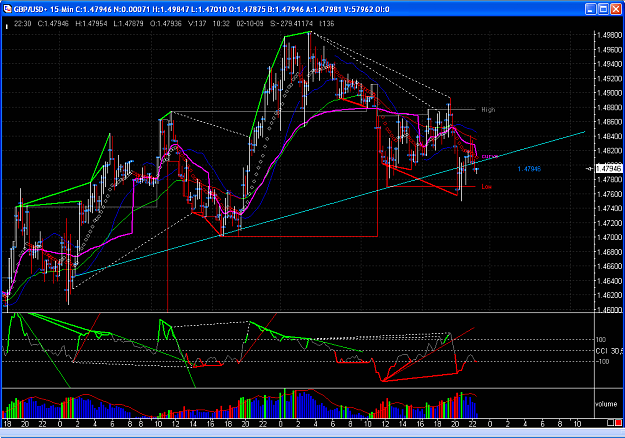Click the 1.47600 price axis label
Screen dimensions: 625x438
pyautogui.click(x=609, y=194)
